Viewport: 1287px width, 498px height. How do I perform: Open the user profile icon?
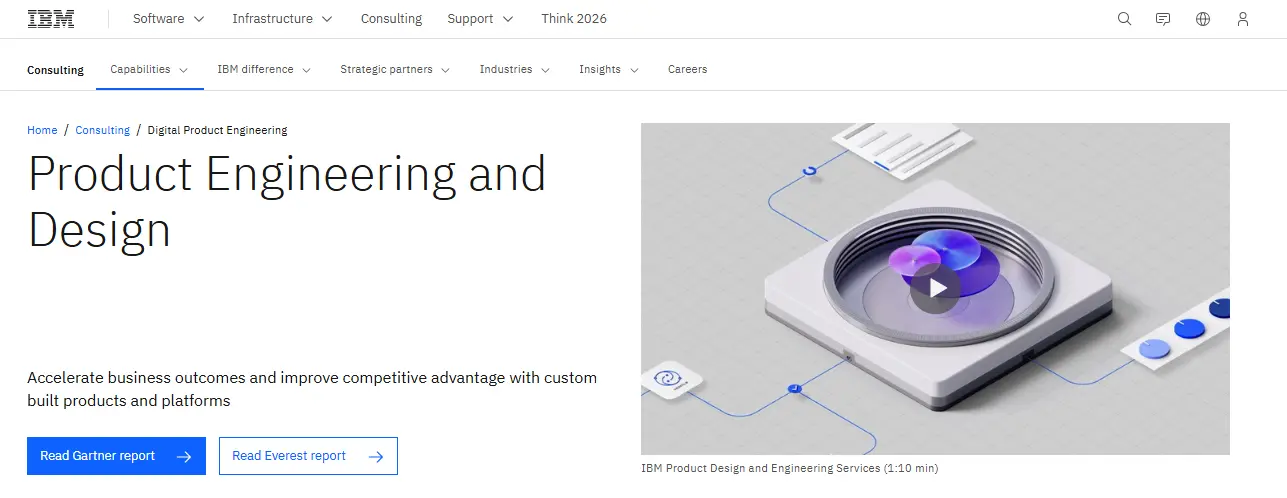[1243, 19]
